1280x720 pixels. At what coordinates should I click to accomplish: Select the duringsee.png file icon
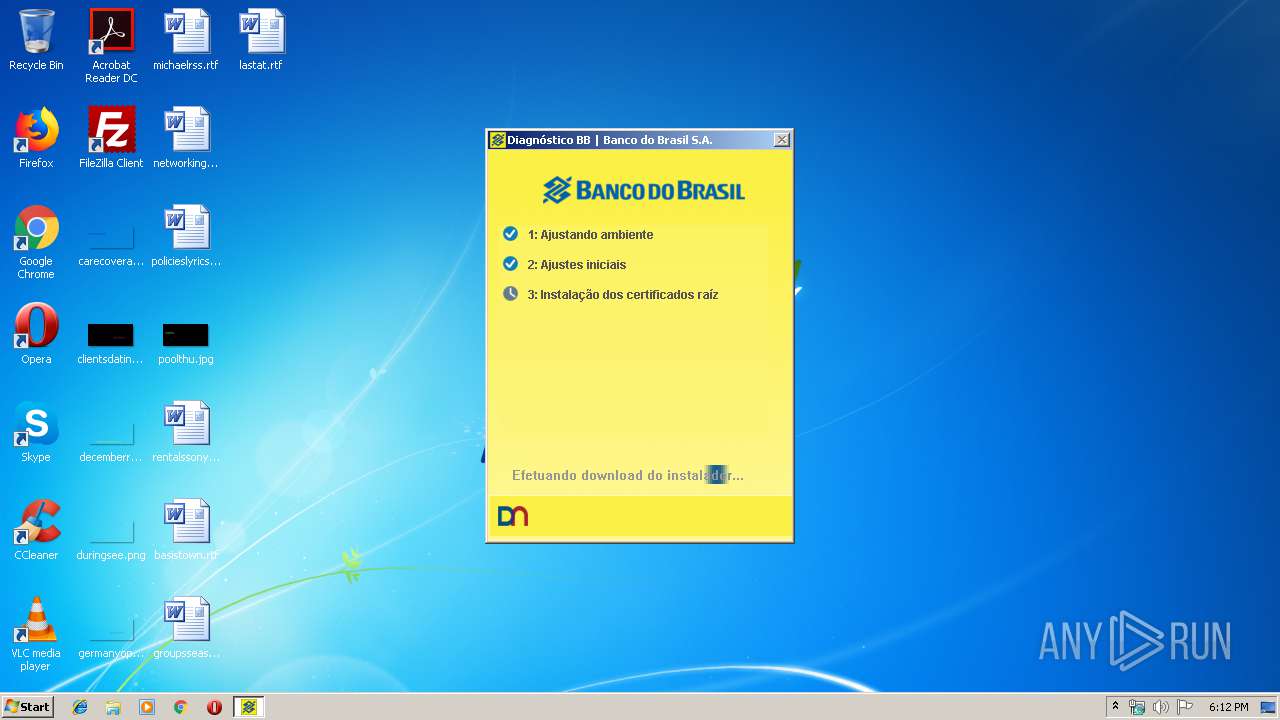click(x=111, y=538)
